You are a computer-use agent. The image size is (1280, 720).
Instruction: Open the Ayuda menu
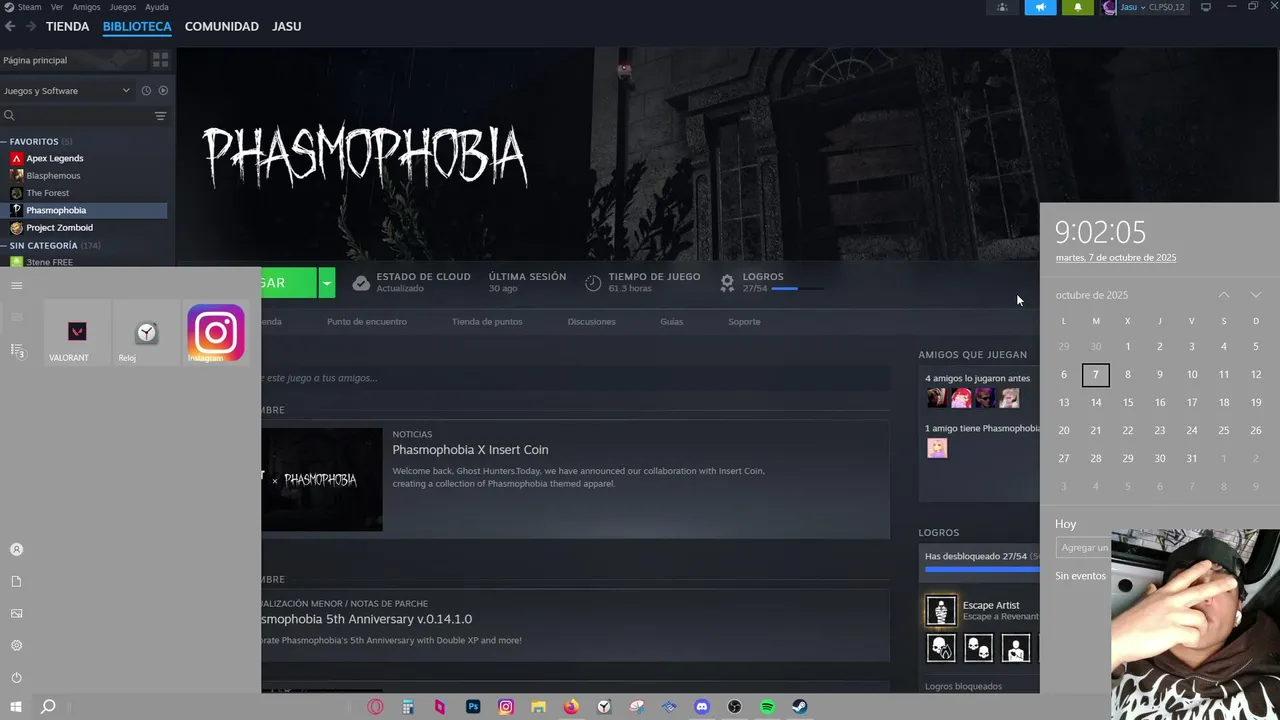pyautogui.click(x=157, y=7)
